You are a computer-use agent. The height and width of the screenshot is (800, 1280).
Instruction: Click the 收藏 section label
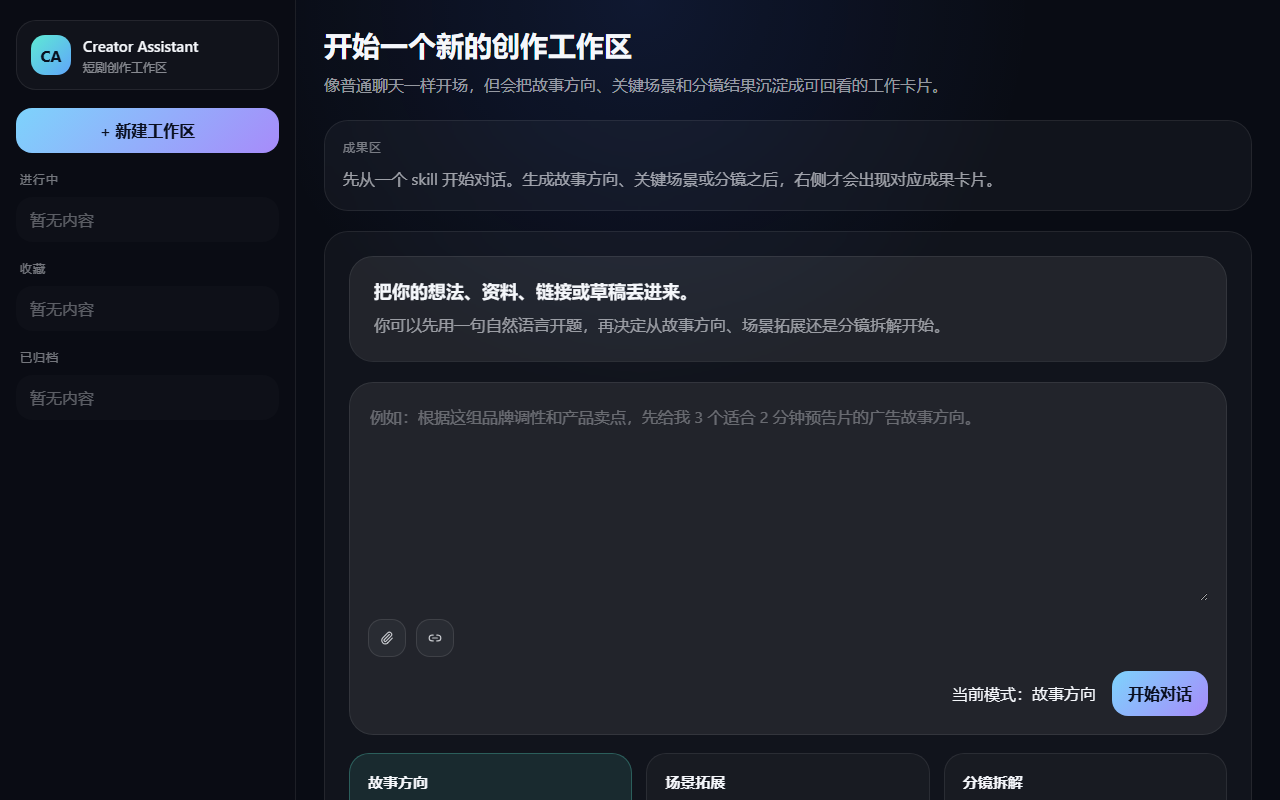(33, 269)
